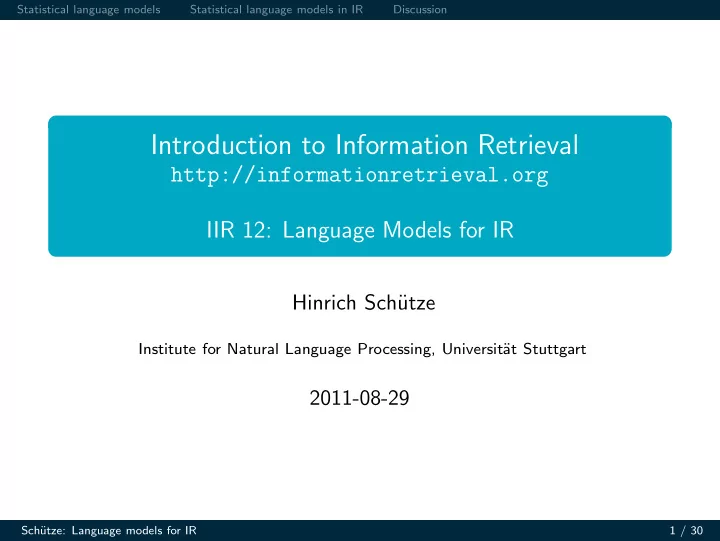Select author name Hinrich Schütze
Screen dimensions: 720x541
(x=364, y=303)
